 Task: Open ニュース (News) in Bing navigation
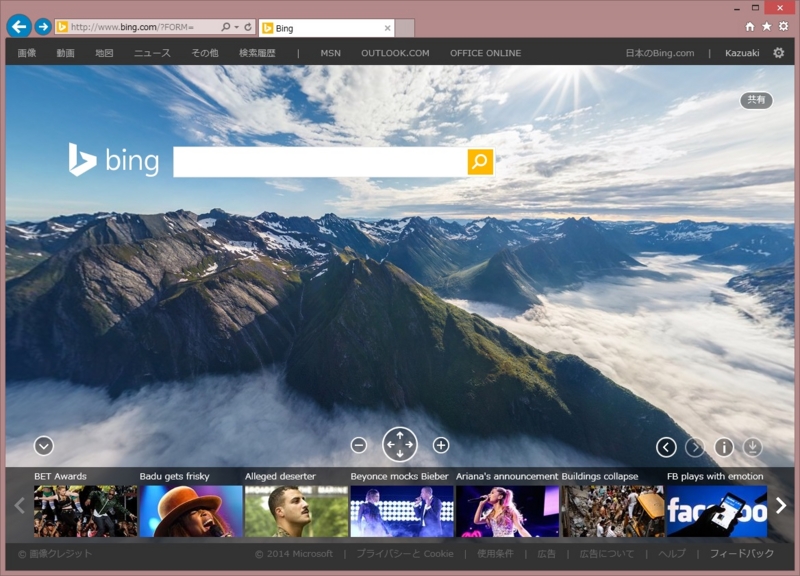[x=152, y=53]
